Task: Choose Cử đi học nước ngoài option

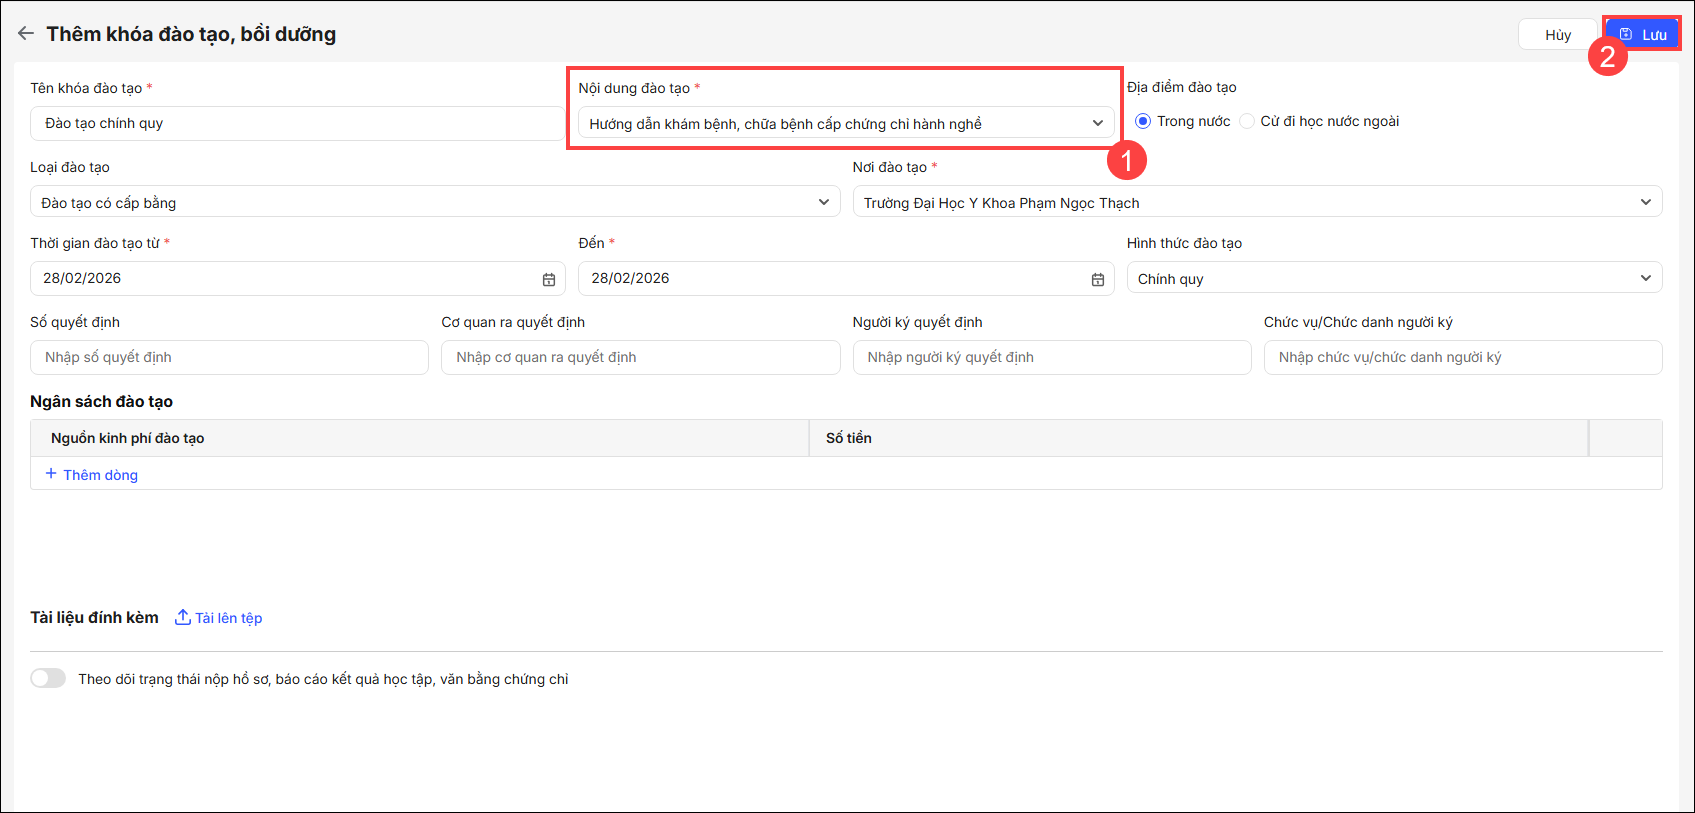Action: [1247, 121]
